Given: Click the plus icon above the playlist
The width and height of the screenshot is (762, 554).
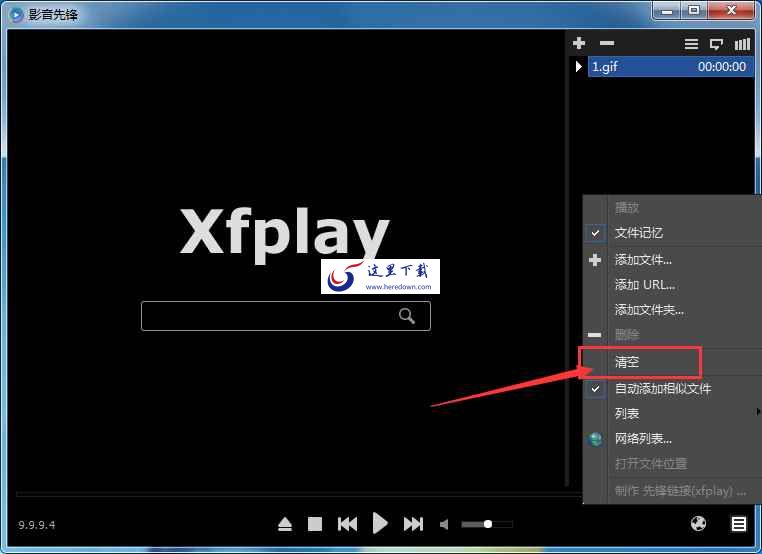Looking at the screenshot, I should point(579,43).
